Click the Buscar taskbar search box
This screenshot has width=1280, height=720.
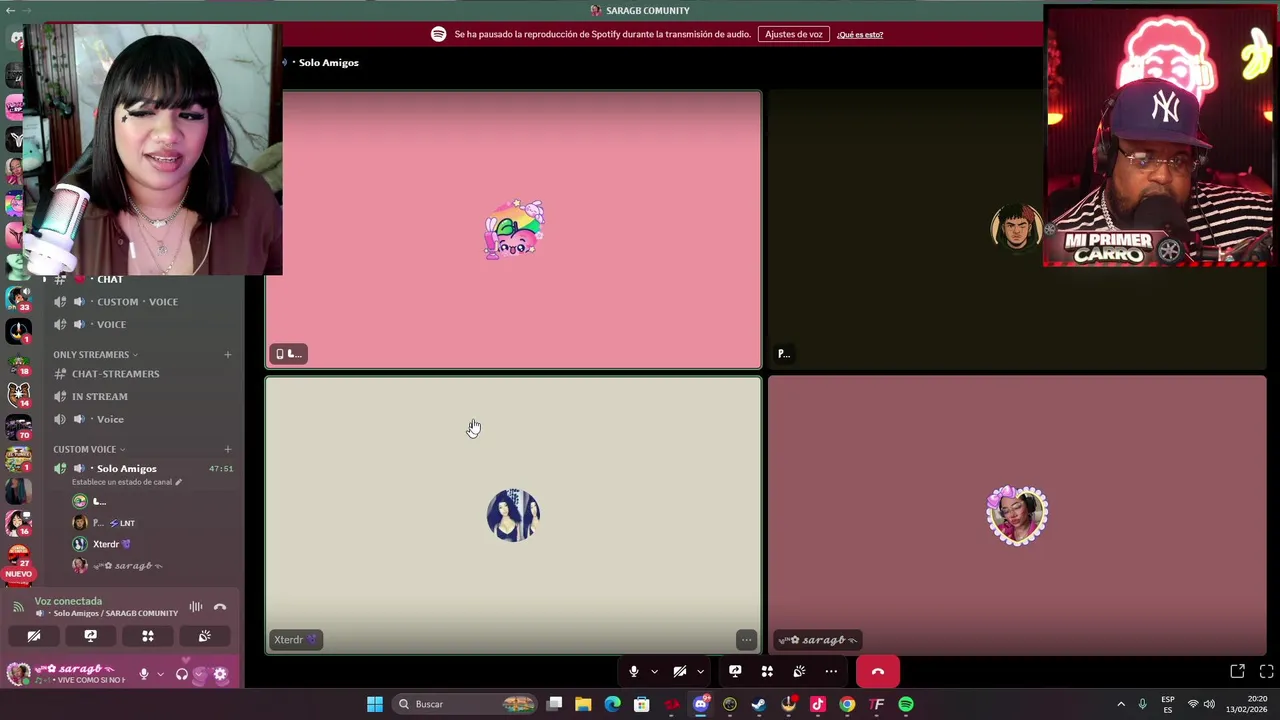[x=465, y=704]
